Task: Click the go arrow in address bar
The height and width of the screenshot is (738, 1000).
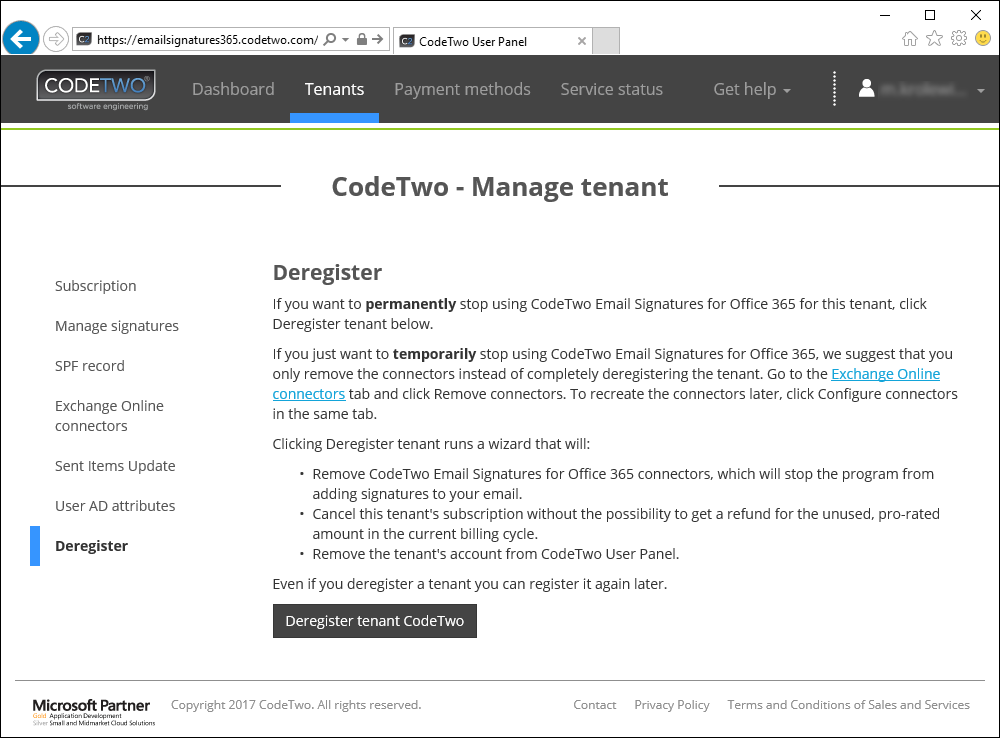Action: point(378,40)
